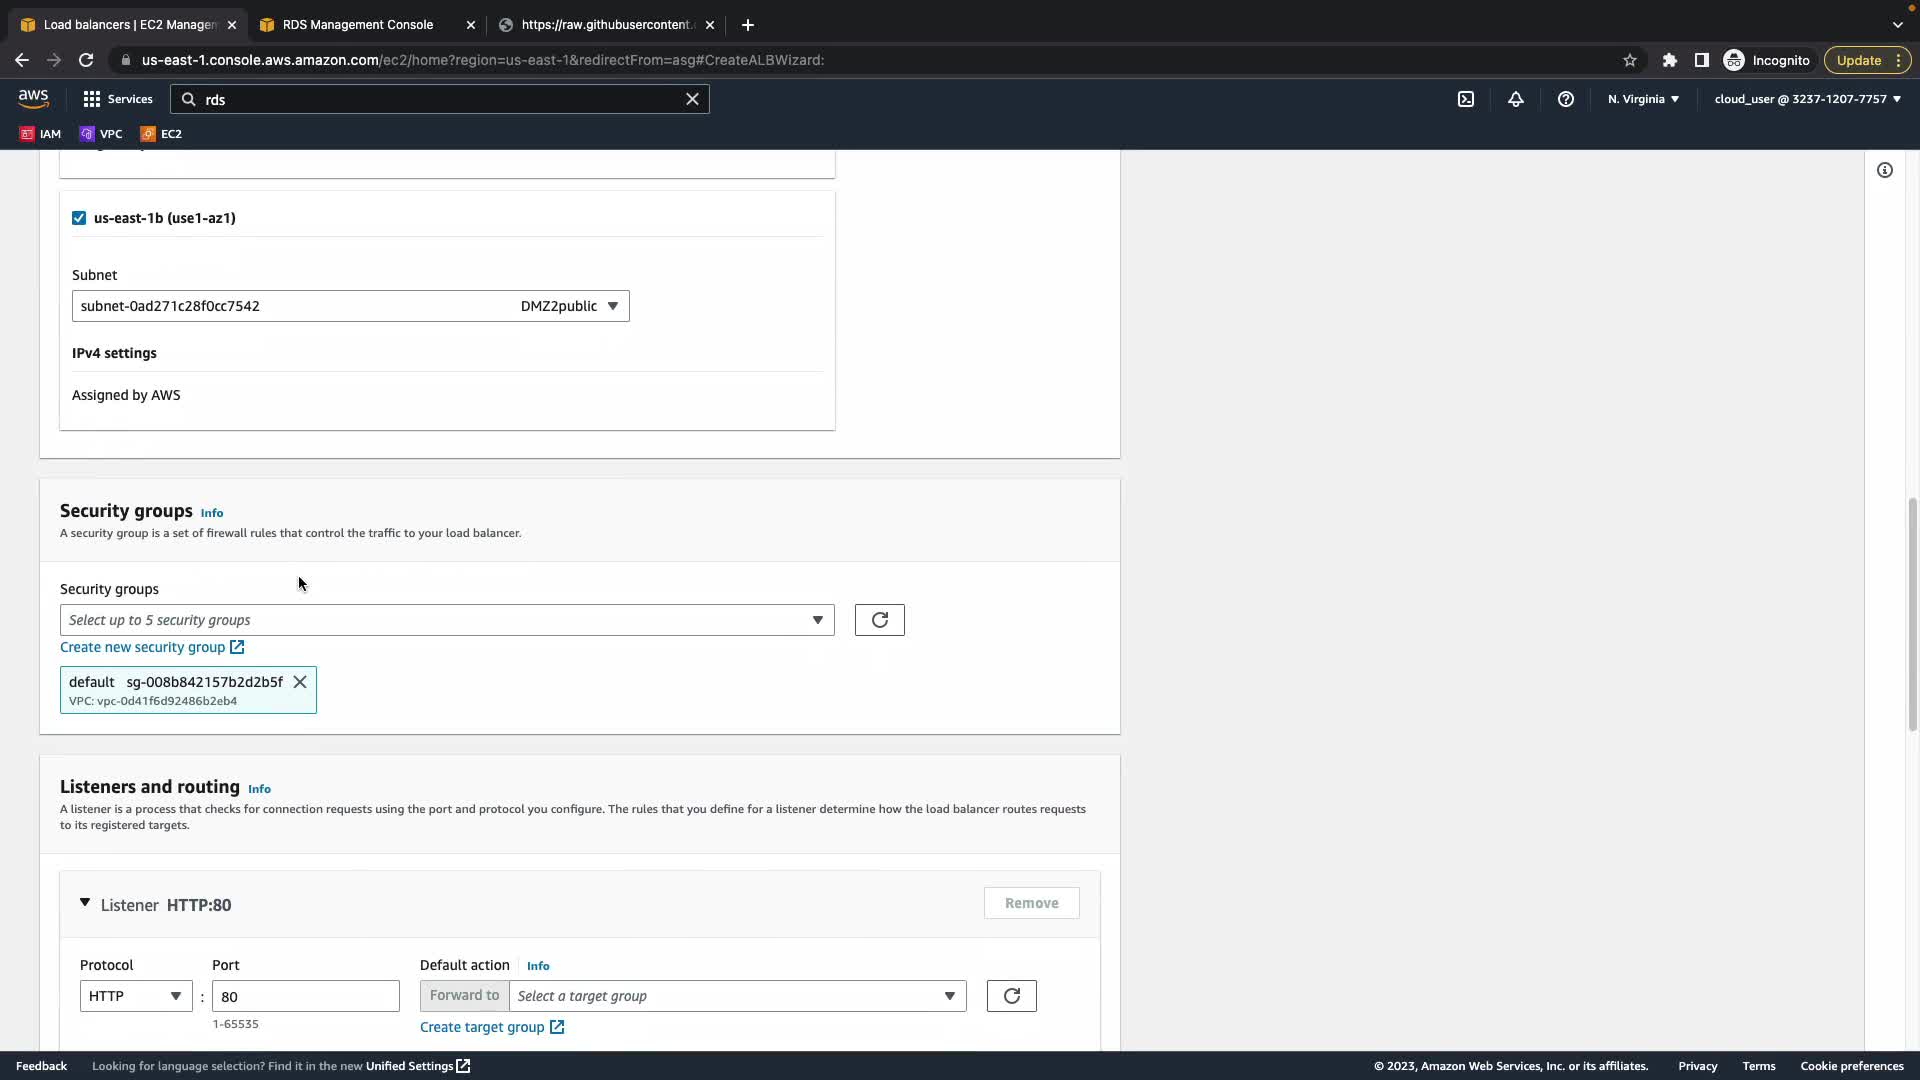Open Select a target group dropdown
1920x1080 pixels.
click(737, 996)
